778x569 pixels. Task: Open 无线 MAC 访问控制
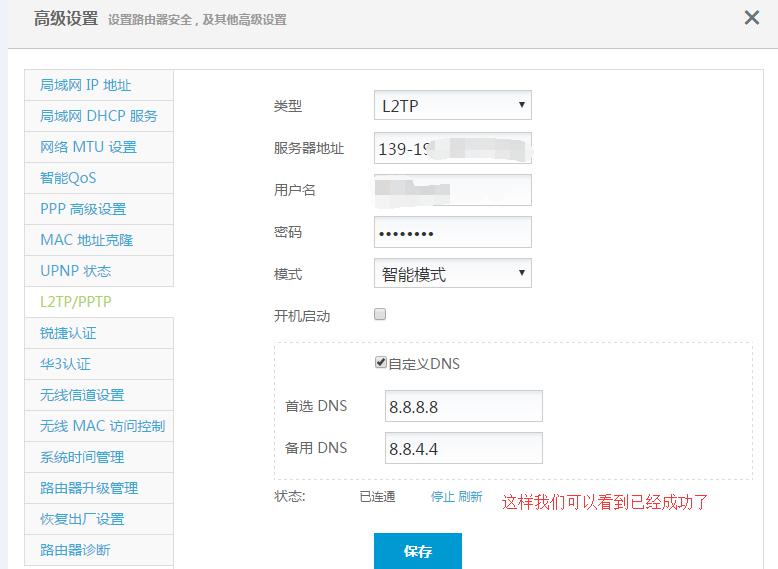pyautogui.click(x=99, y=426)
